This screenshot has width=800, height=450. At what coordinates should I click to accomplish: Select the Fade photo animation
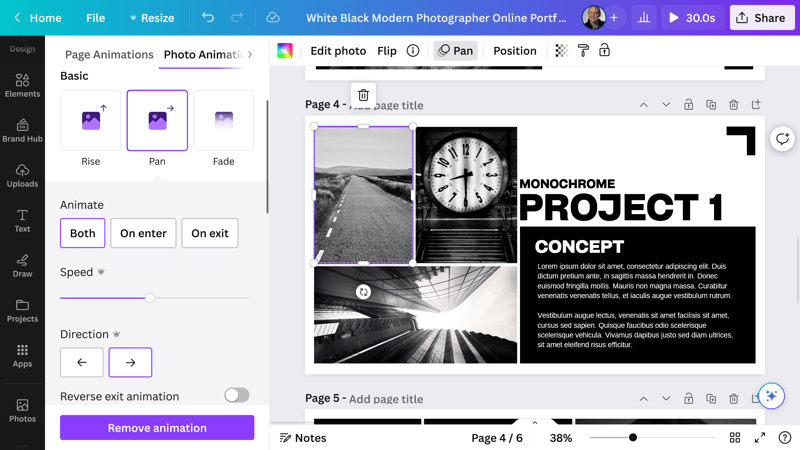[x=223, y=120]
